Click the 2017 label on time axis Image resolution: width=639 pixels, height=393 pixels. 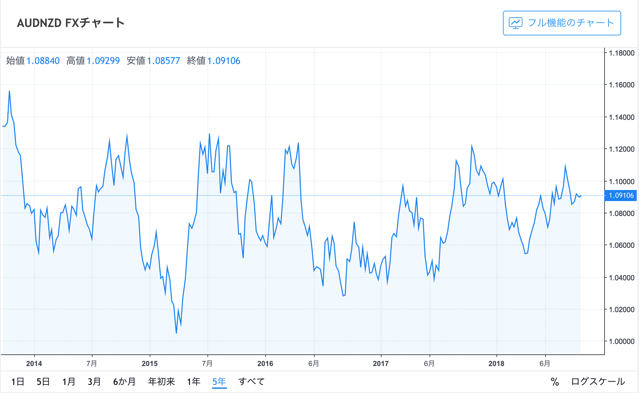[x=381, y=363]
